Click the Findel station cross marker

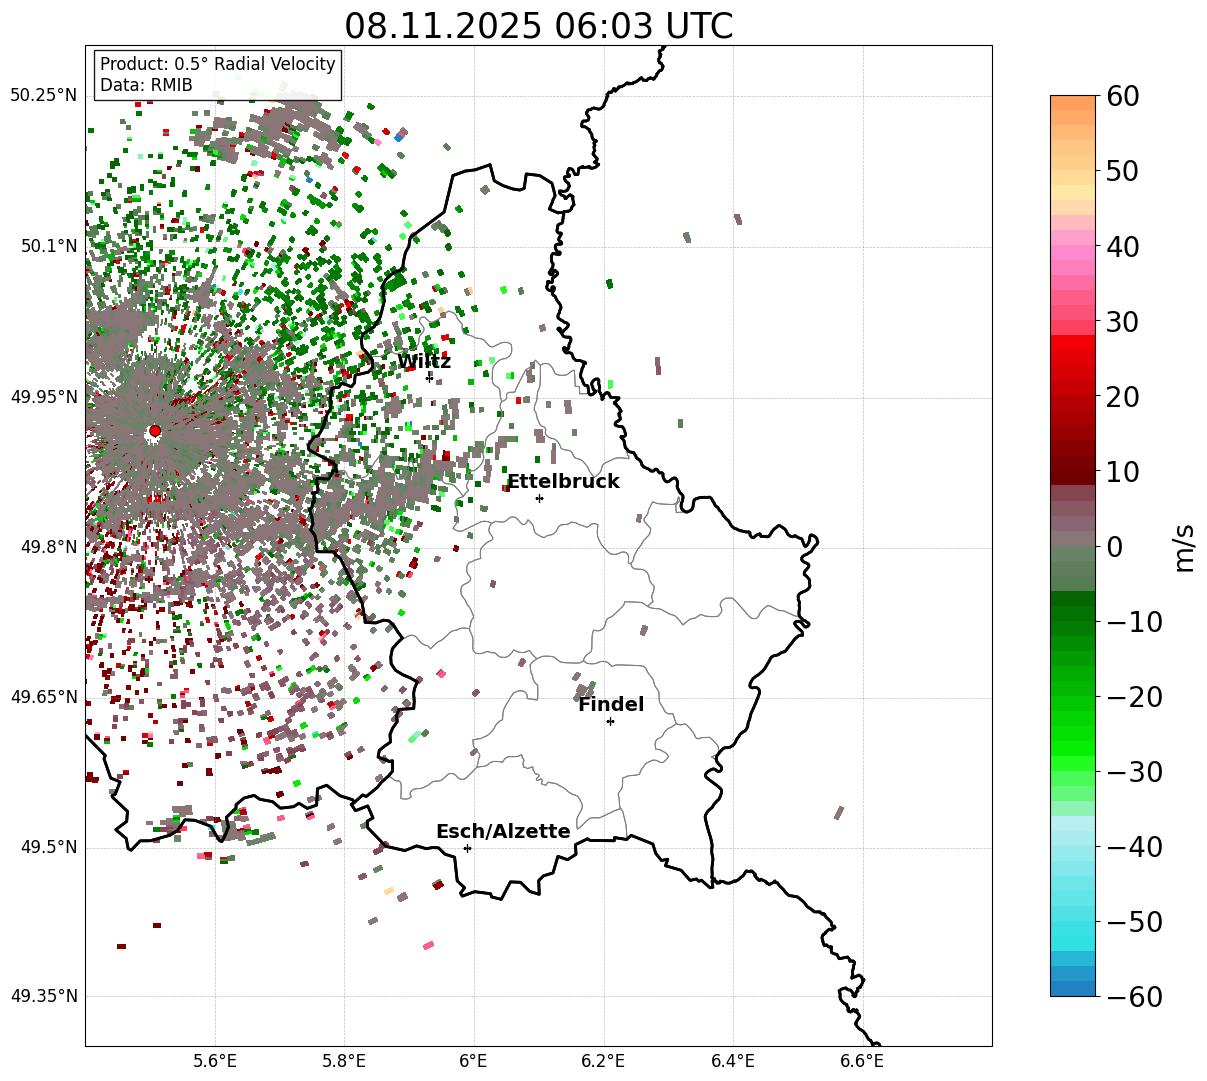(610, 721)
